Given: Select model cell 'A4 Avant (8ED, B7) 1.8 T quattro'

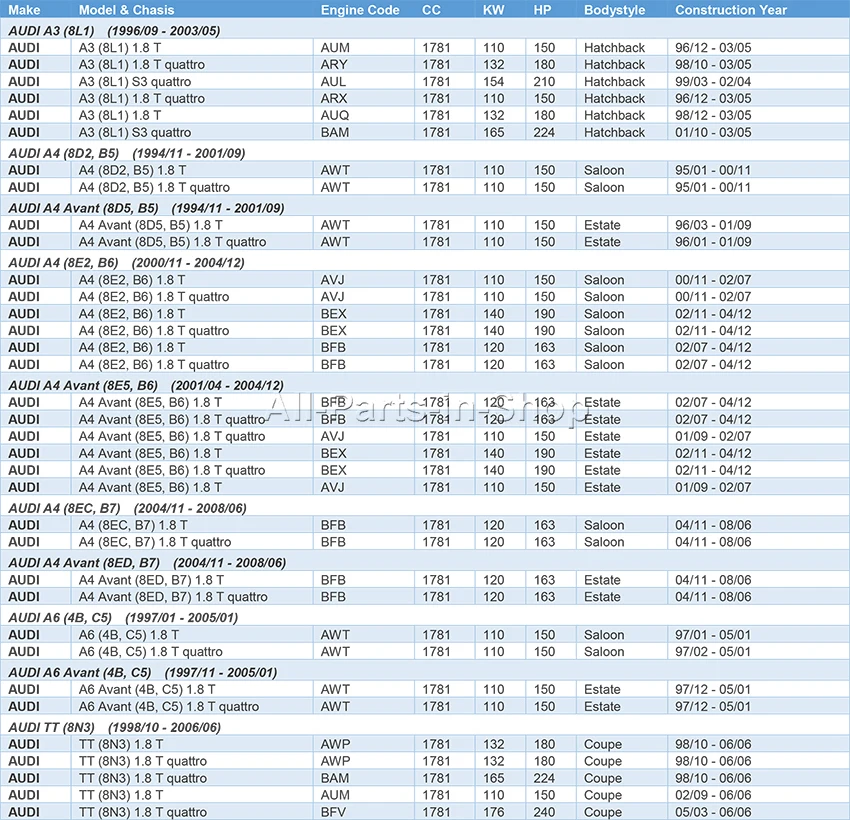Looking at the screenshot, I should coord(173,597).
